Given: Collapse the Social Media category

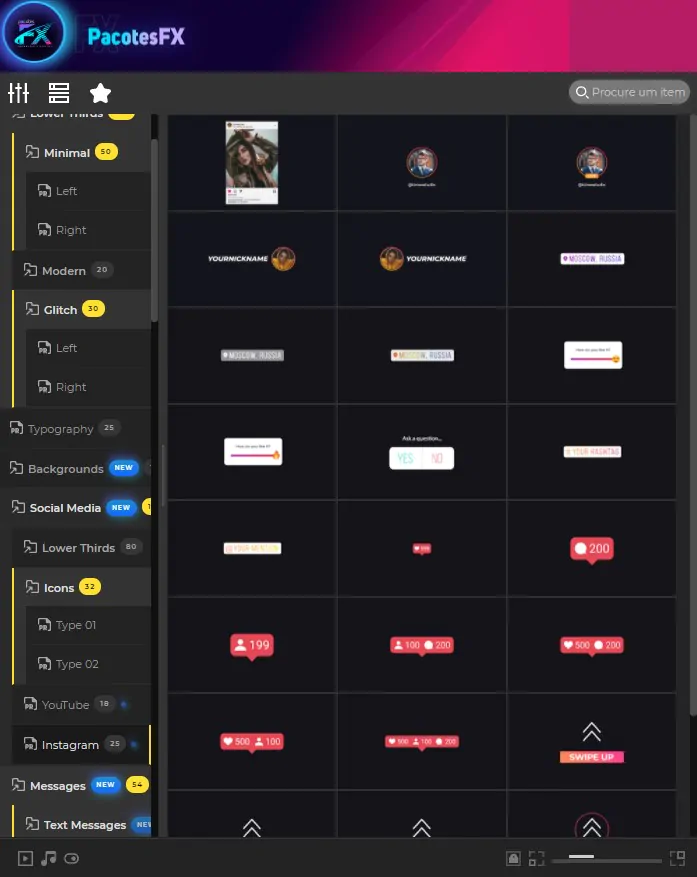Looking at the screenshot, I should tap(65, 508).
